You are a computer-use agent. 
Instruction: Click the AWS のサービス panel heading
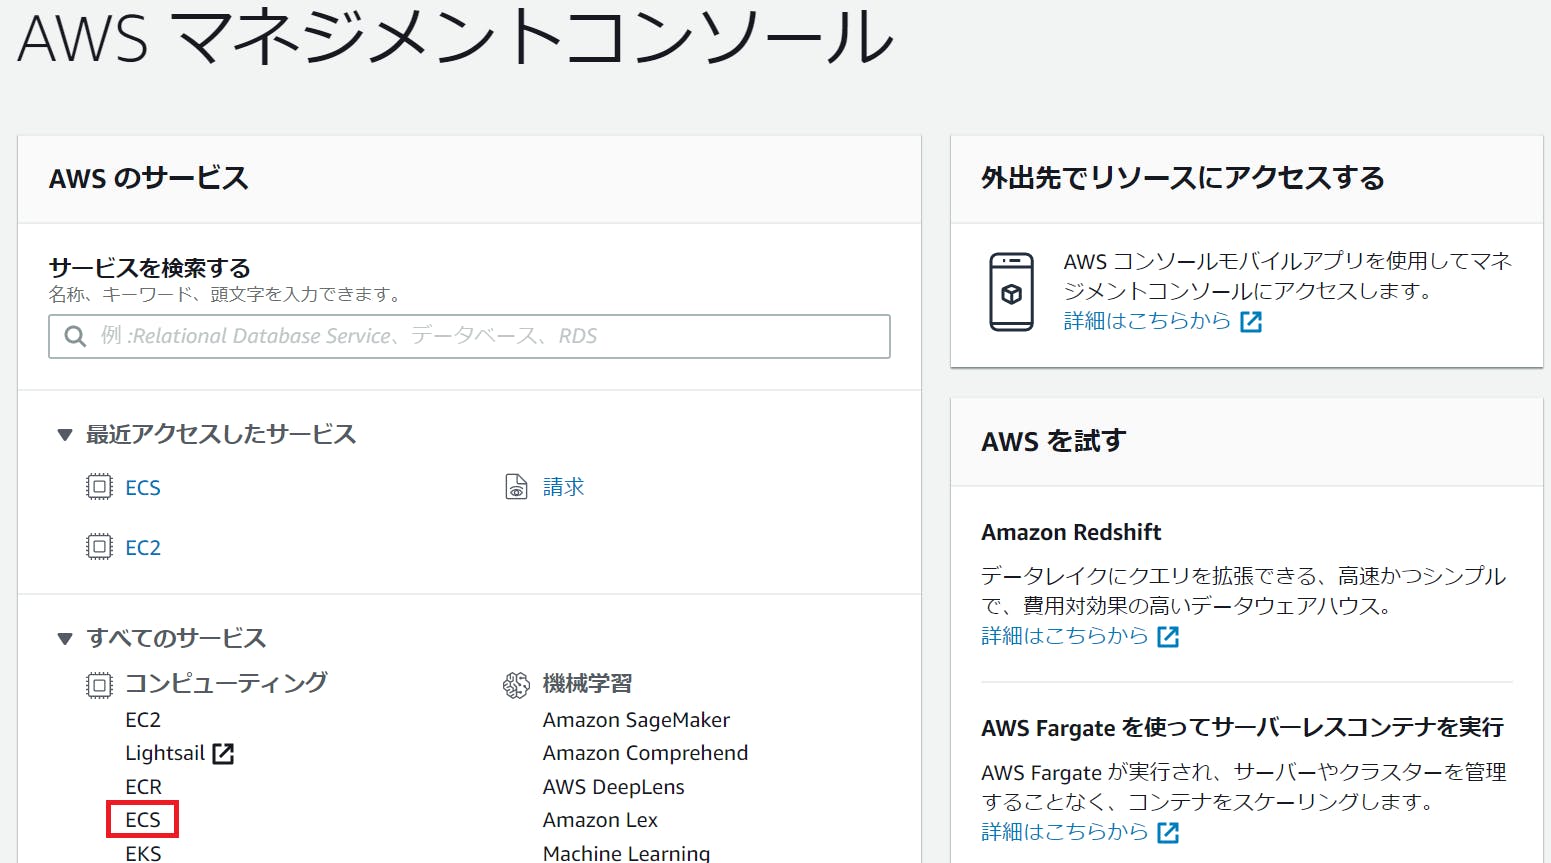pyautogui.click(x=149, y=178)
